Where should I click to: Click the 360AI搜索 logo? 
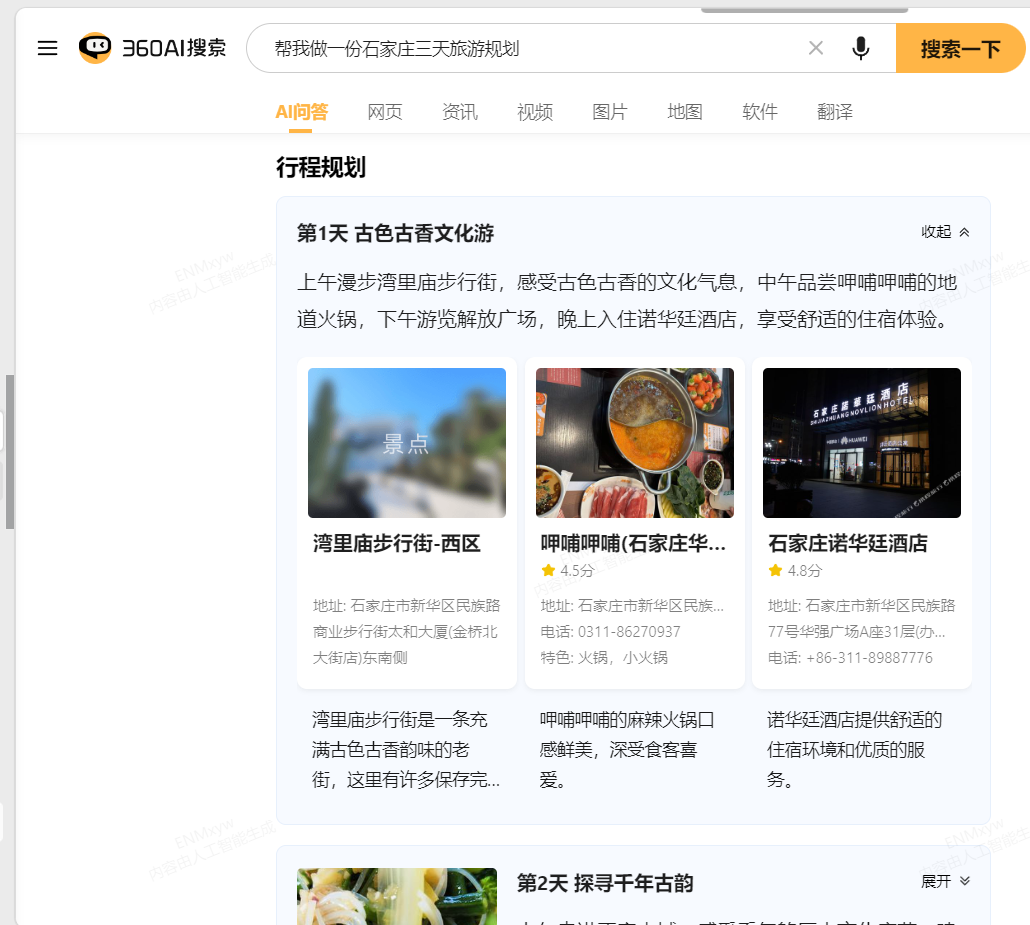point(152,48)
